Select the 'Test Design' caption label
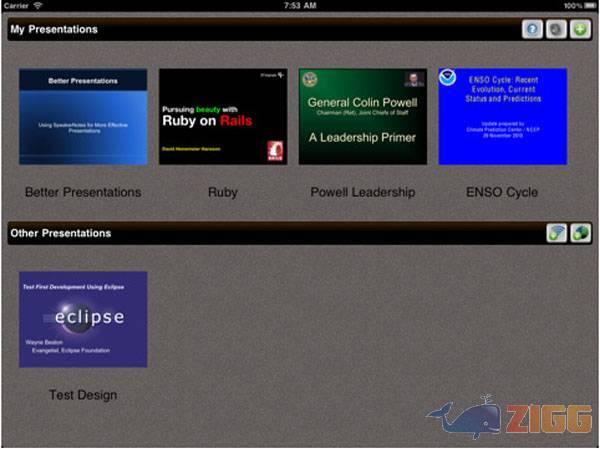The image size is (600, 449). 83,395
